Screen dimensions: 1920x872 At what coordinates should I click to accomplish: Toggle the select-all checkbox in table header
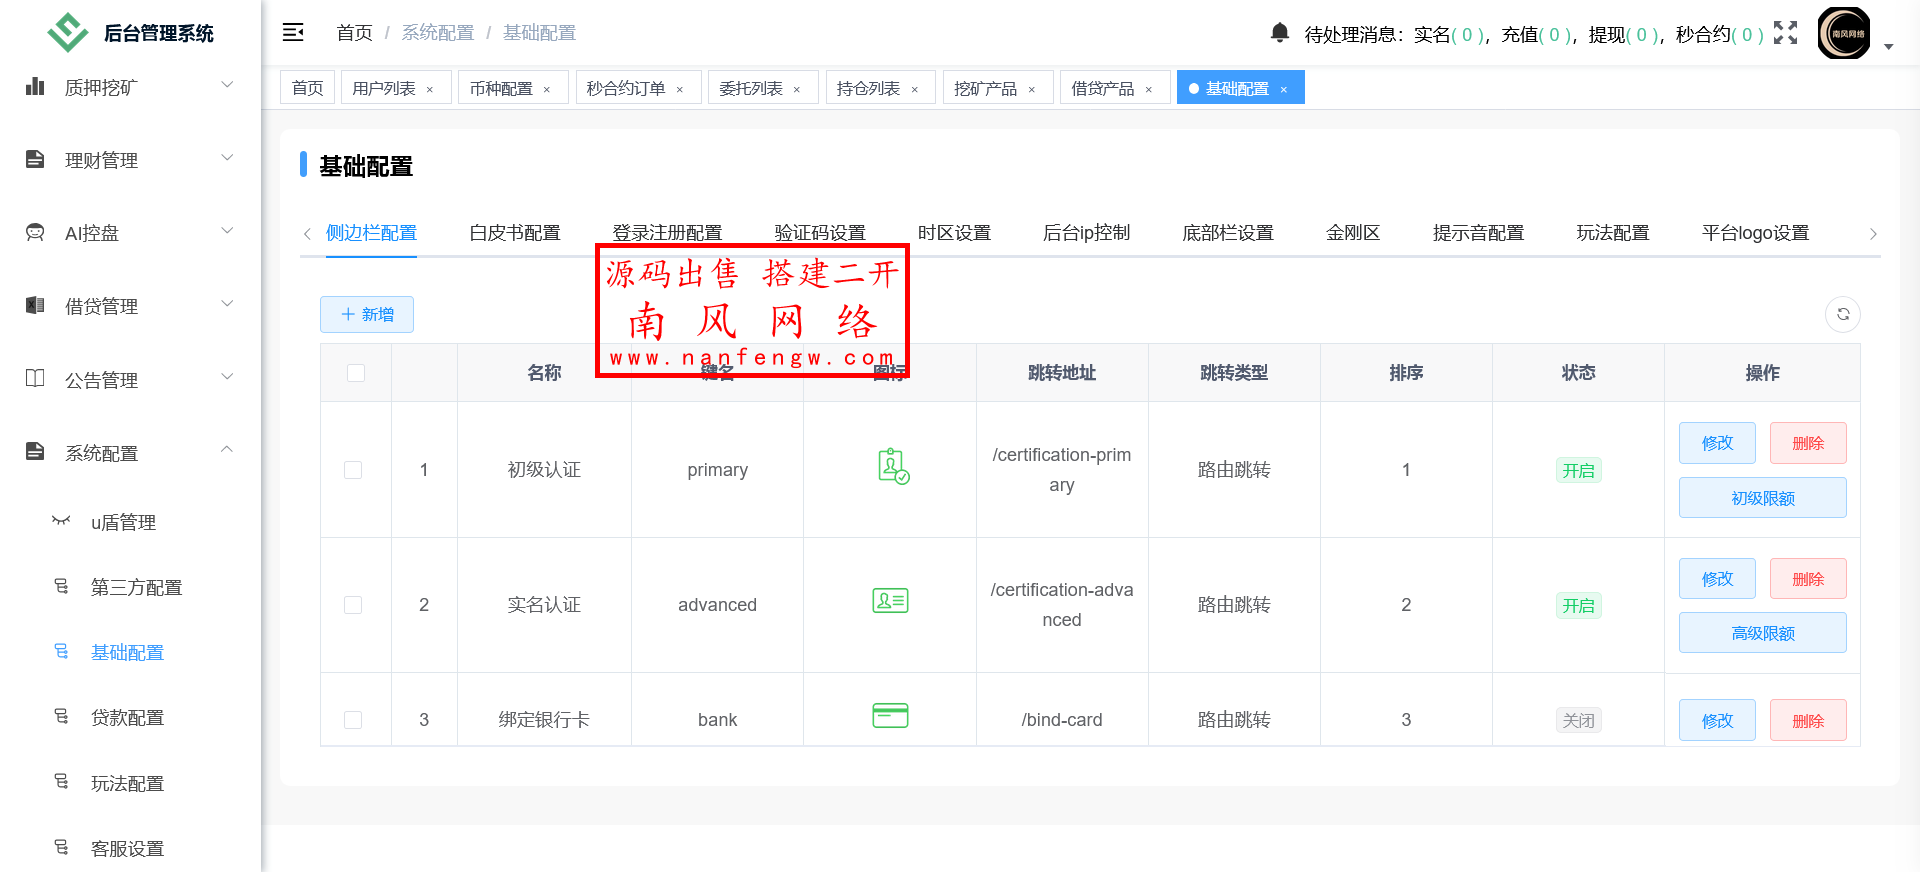pos(356,373)
